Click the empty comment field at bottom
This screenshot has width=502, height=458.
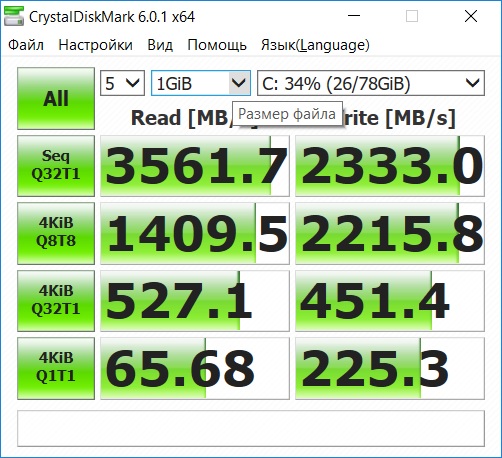[x=251, y=428]
